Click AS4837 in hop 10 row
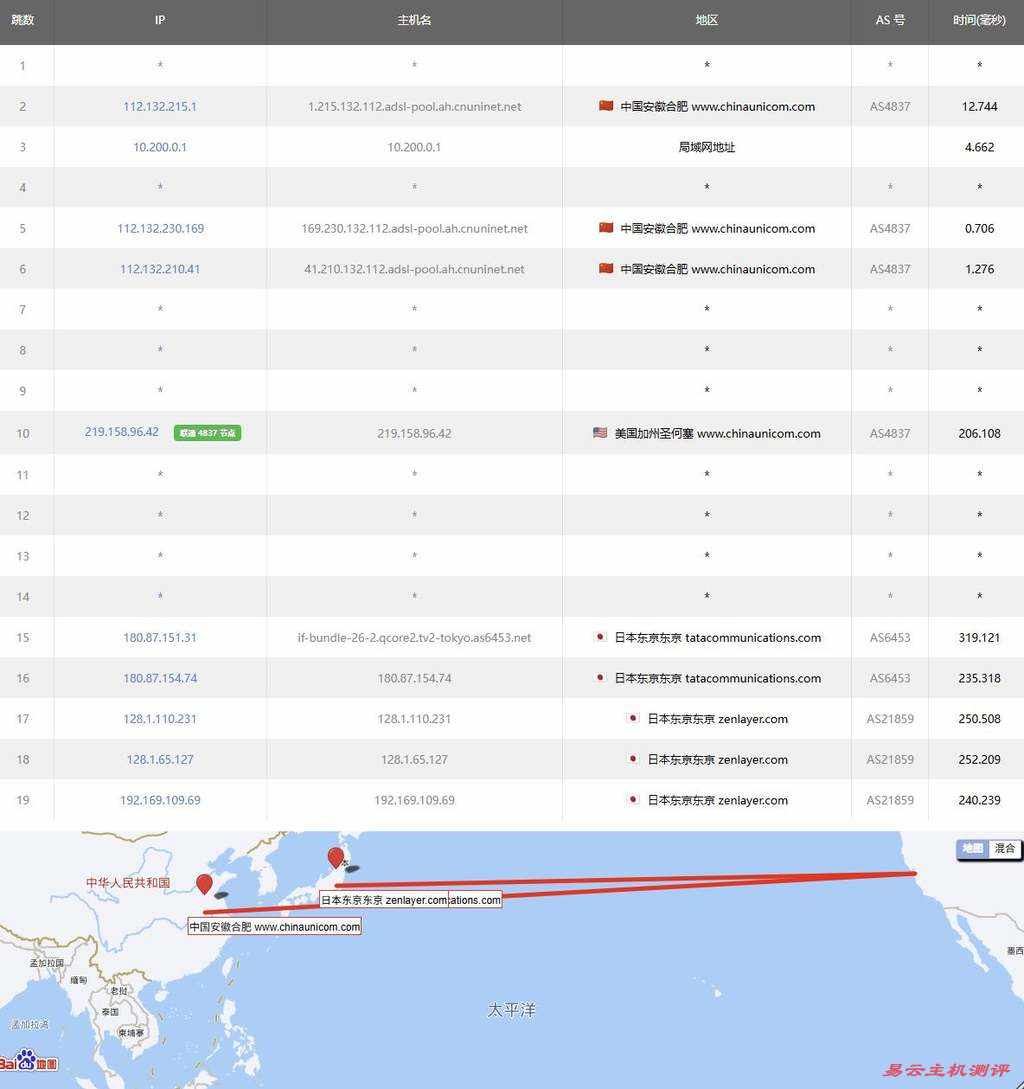Viewport: 1024px width, 1089px height. [890, 433]
